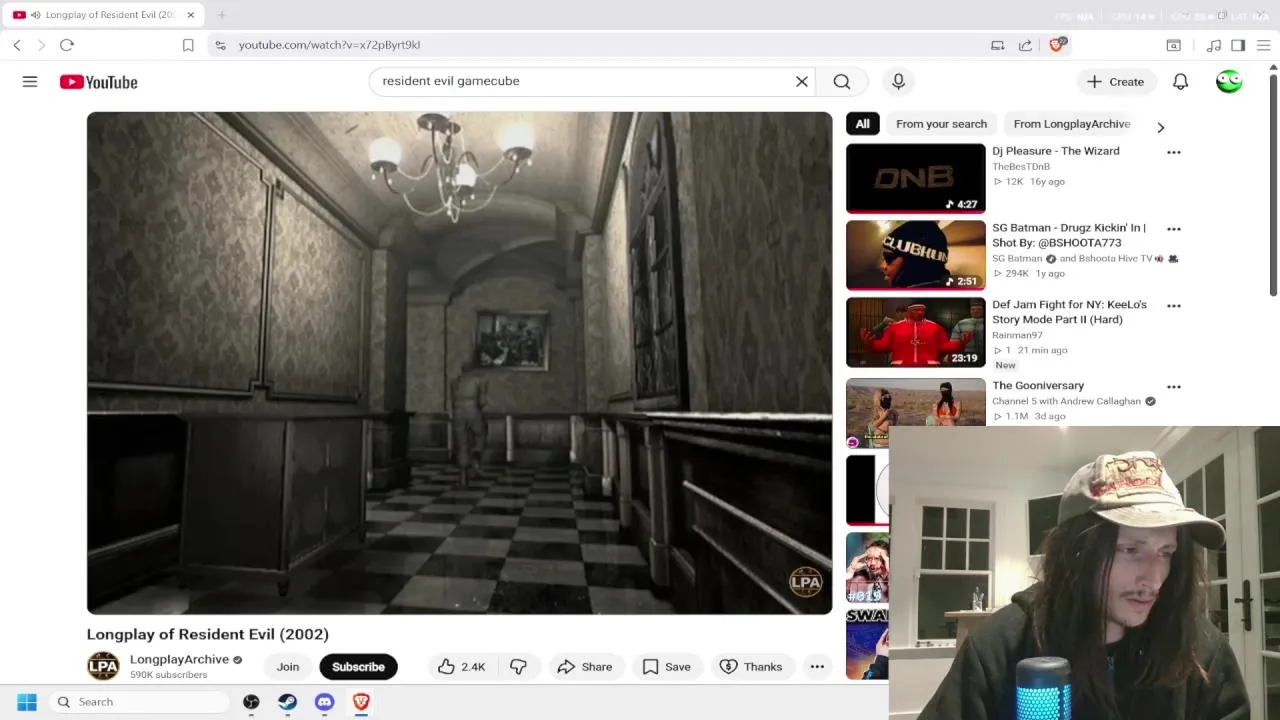Open the LongplayArchive channel name link
This screenshot has width=1280, height=720.
179,659
